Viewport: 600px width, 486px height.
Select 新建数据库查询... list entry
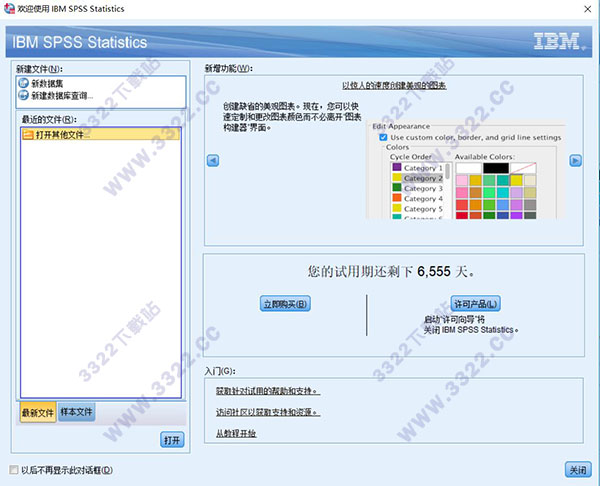pos(101,95)
